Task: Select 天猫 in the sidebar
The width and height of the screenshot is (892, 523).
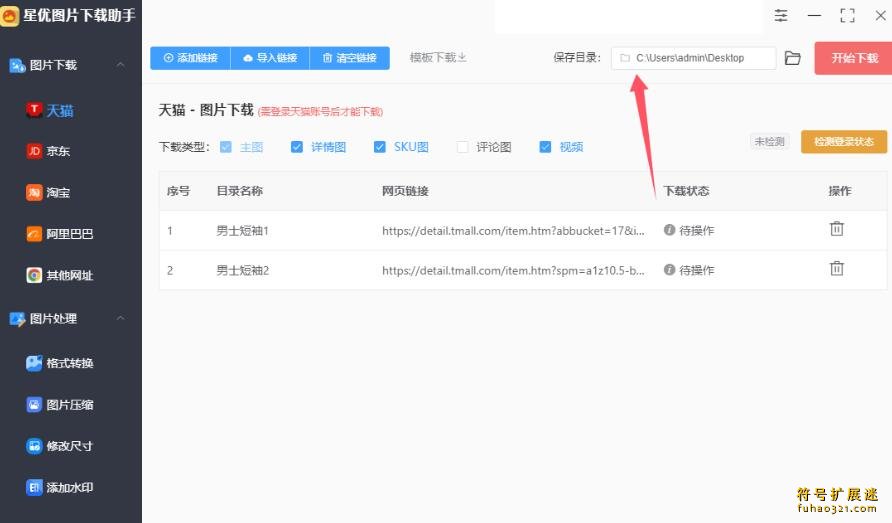Action: click(59, 110)
